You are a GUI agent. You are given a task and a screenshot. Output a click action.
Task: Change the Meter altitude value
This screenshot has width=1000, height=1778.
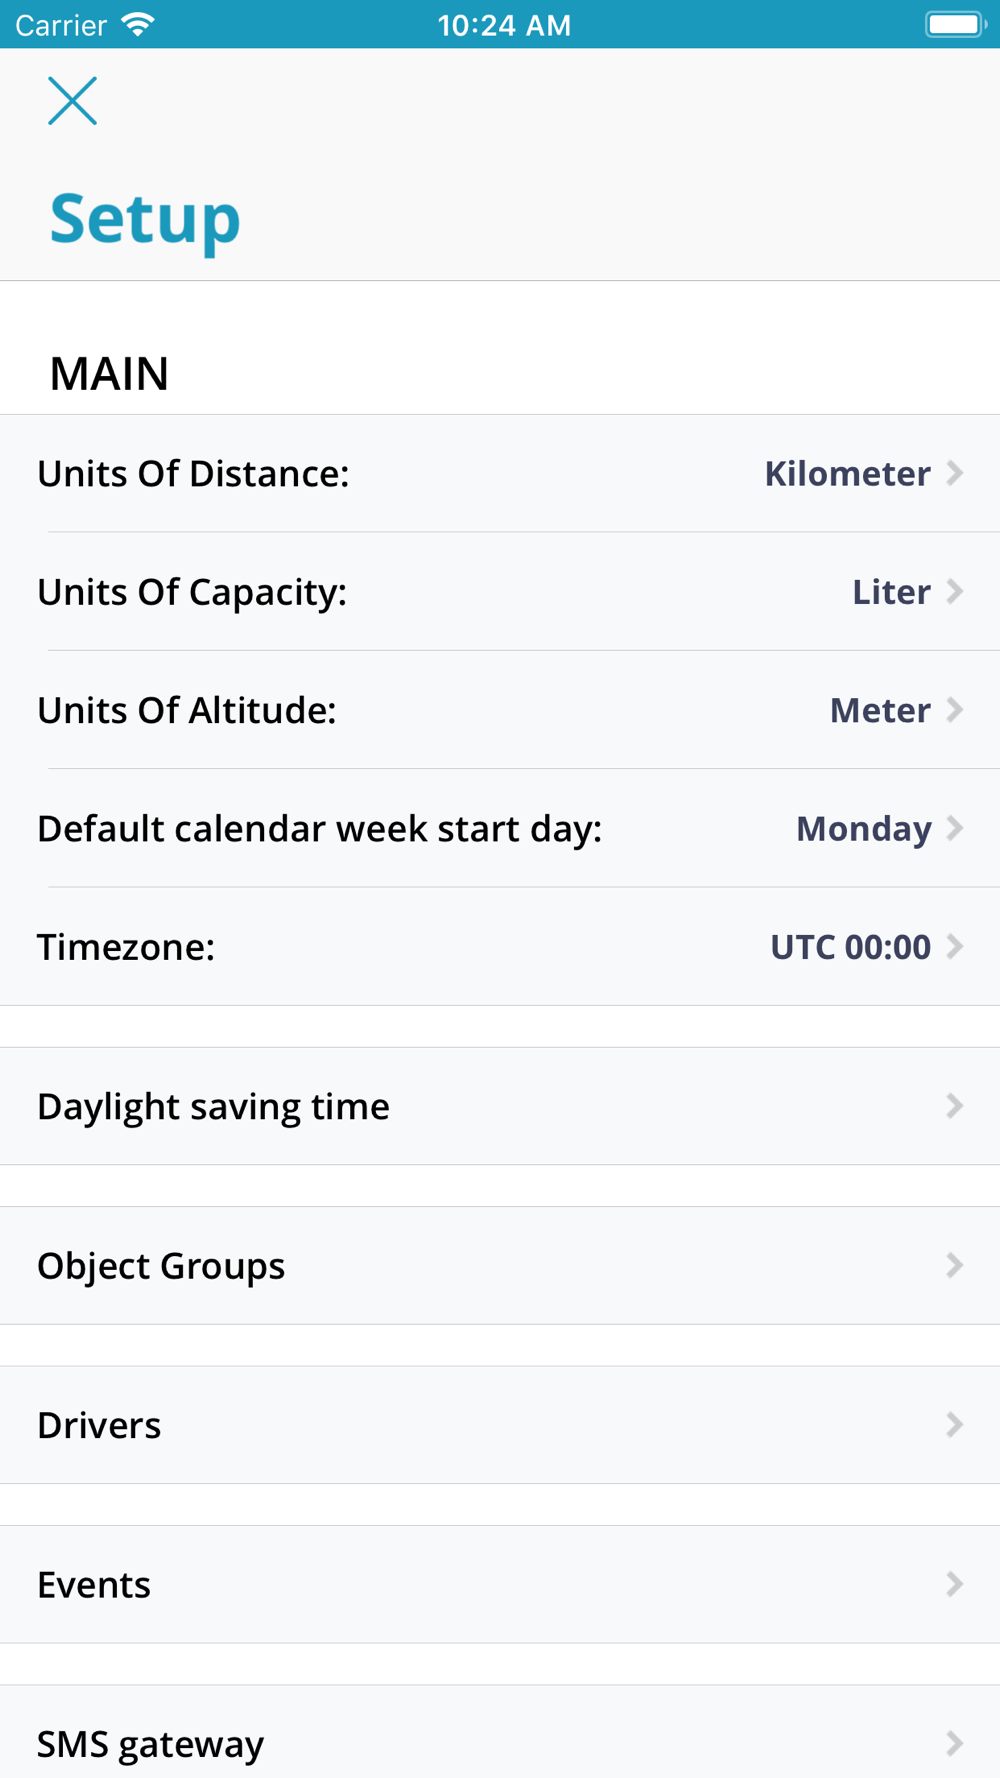click(880, 710)
